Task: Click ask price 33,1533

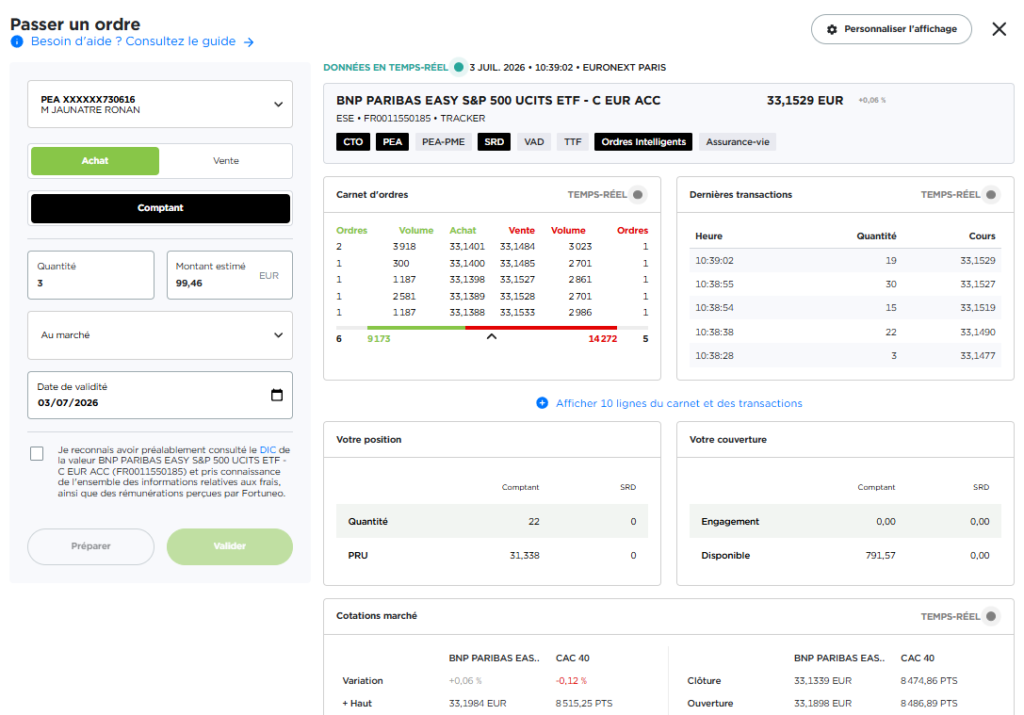Action: [517, 313]
